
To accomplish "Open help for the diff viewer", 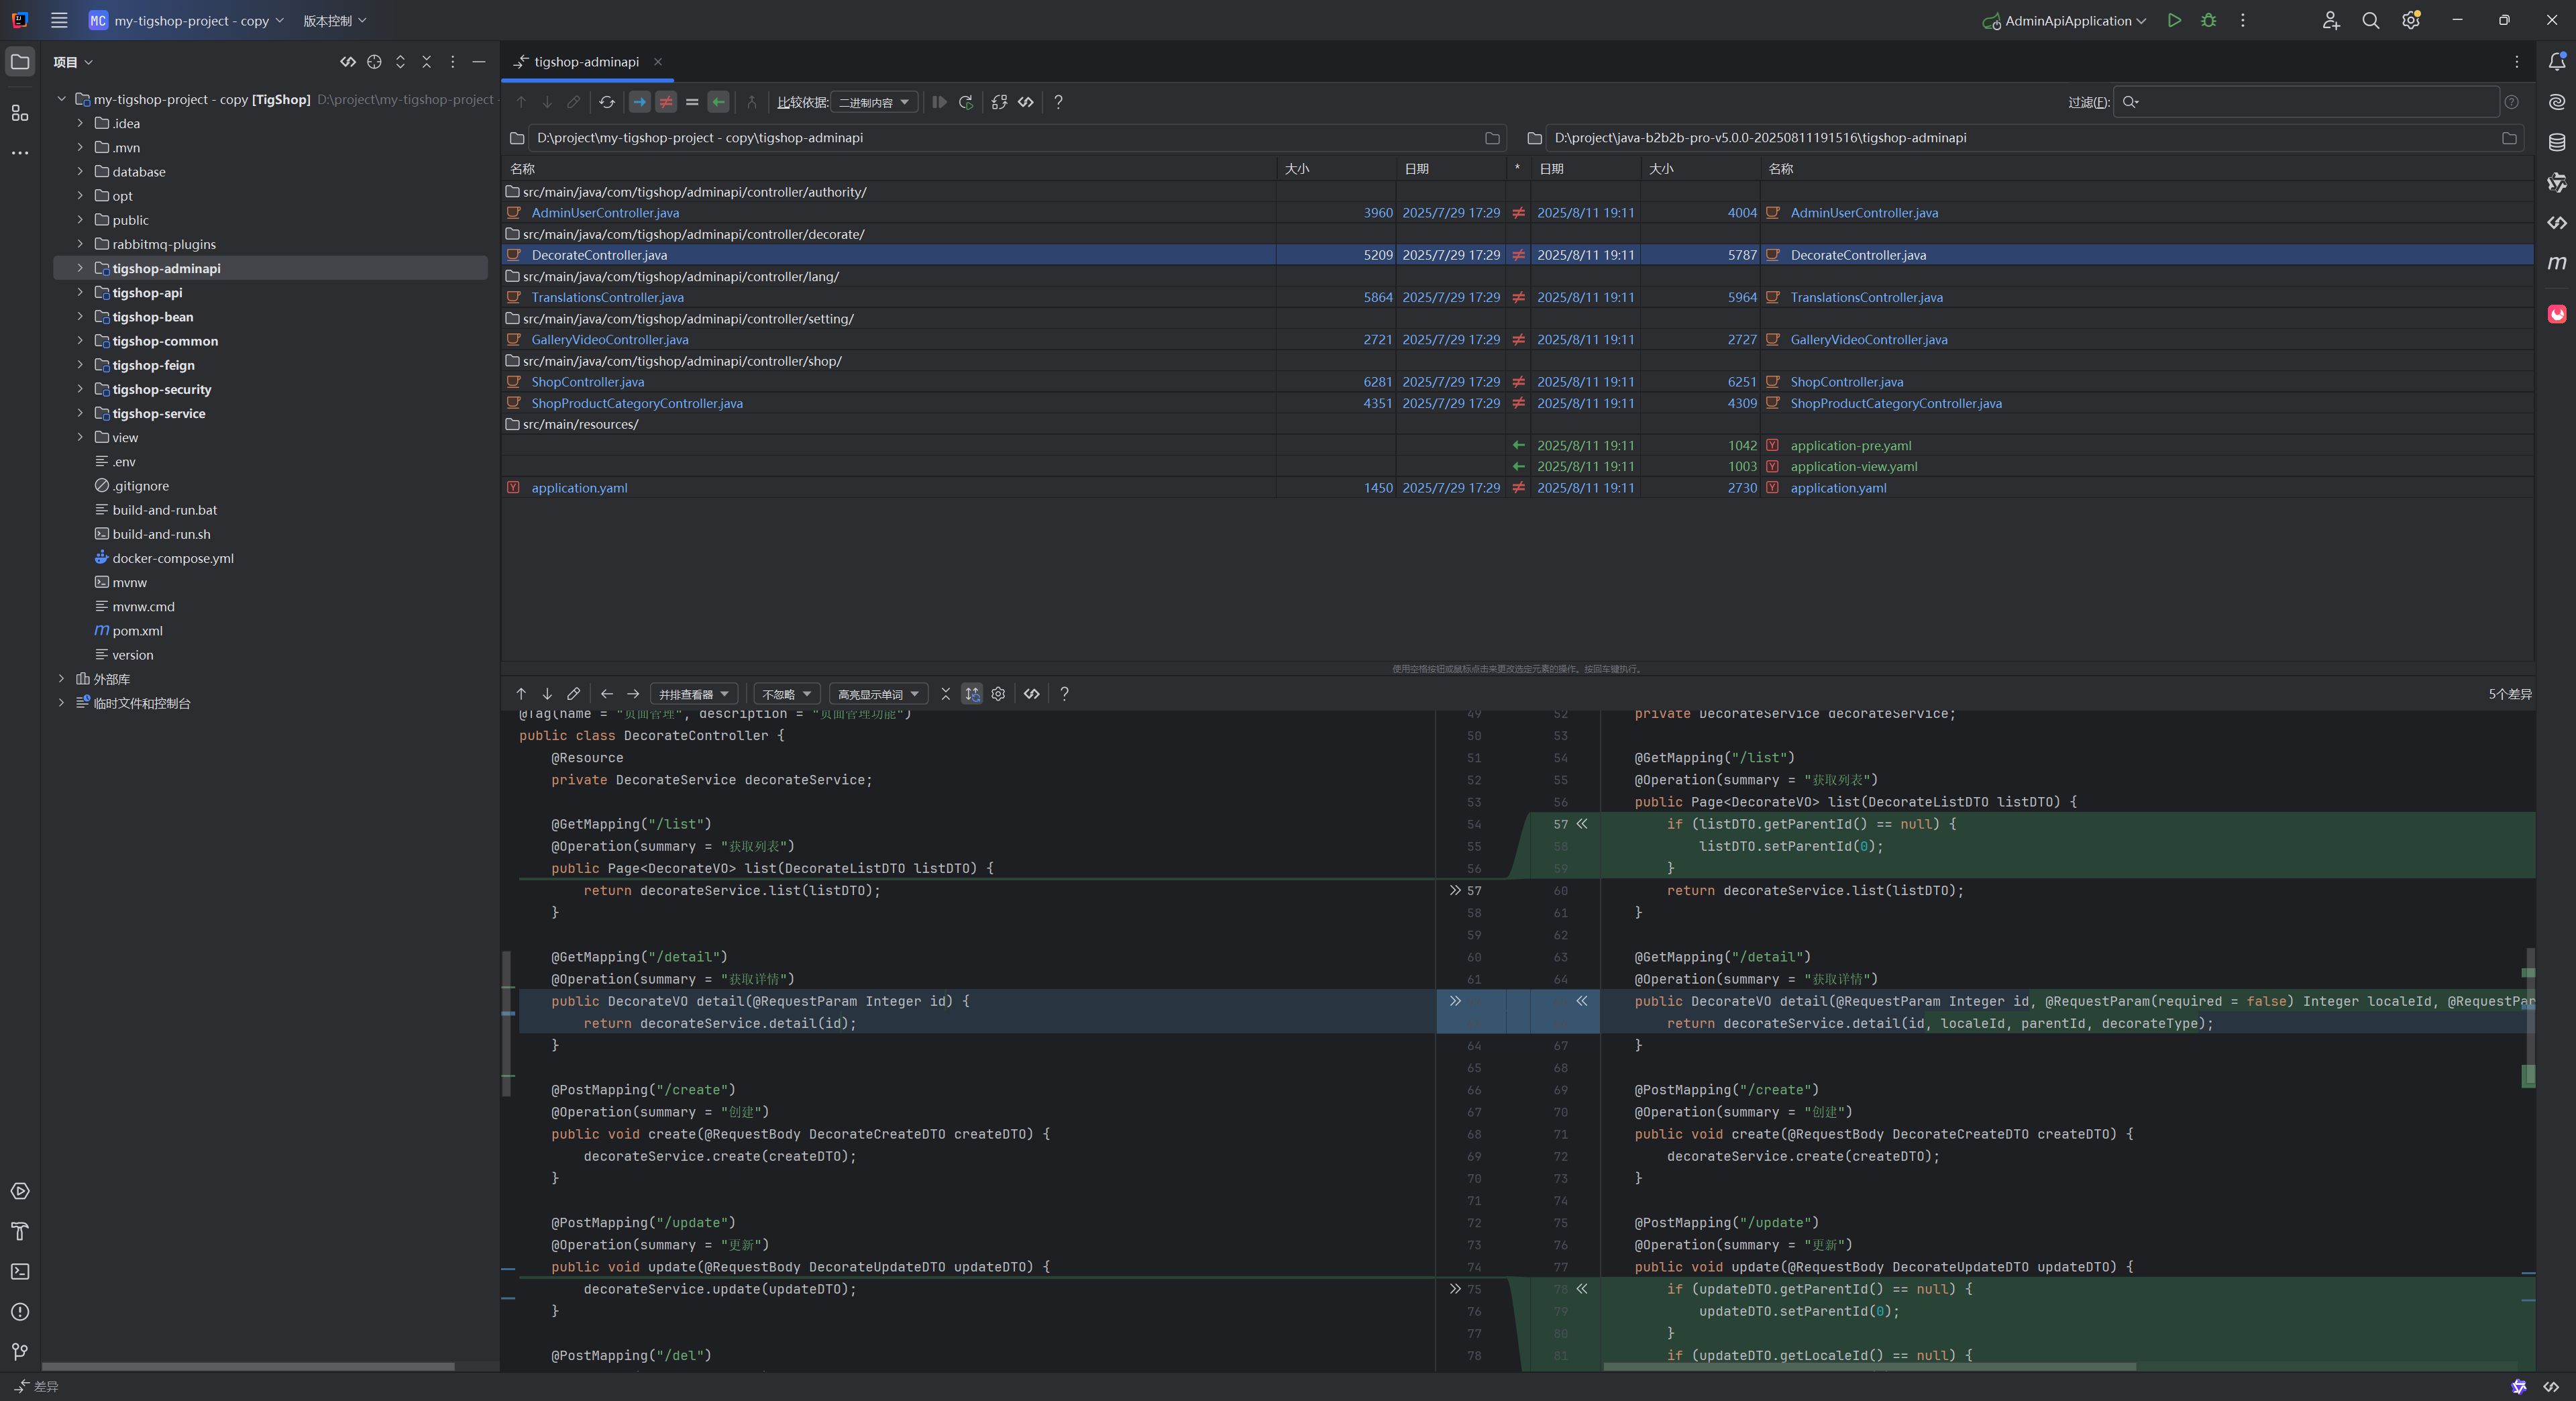I will coord(1064,694).
